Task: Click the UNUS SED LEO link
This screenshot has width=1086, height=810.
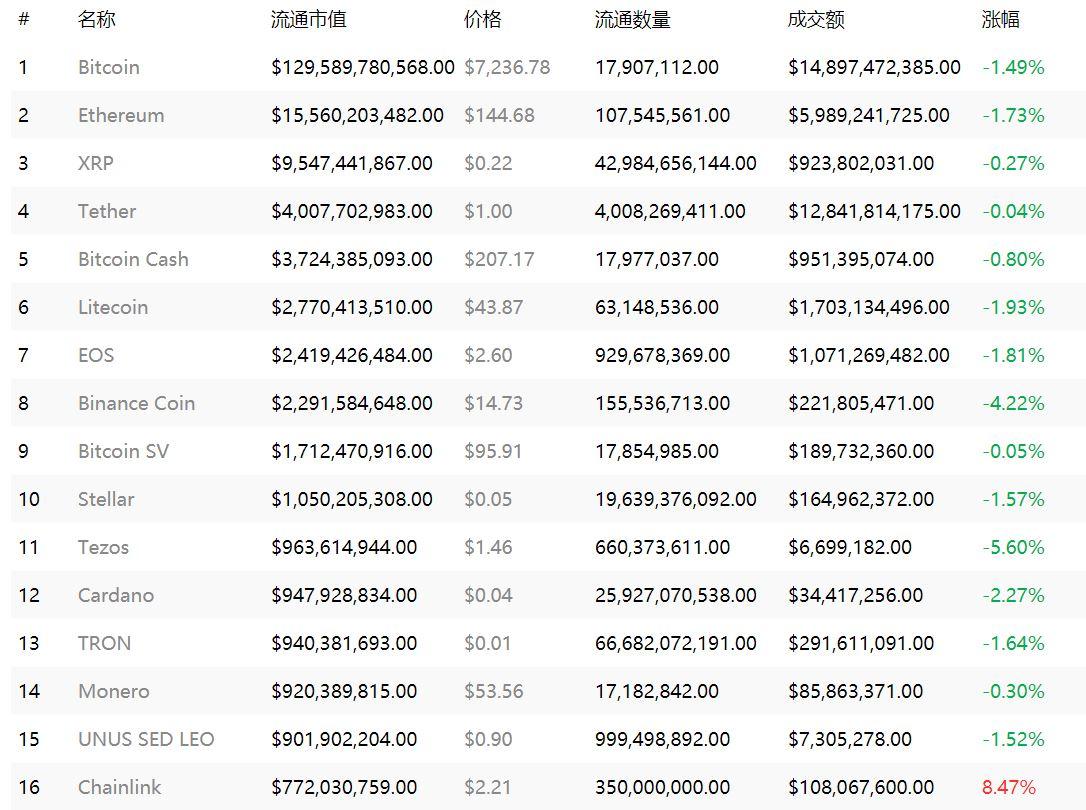Action: (146, 739)
